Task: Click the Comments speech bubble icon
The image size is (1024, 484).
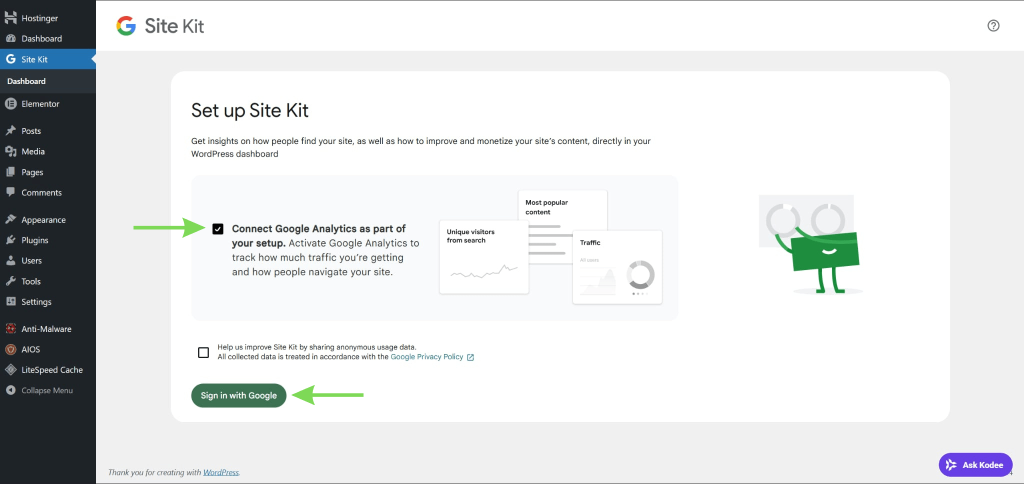Action: click(10, 193)
